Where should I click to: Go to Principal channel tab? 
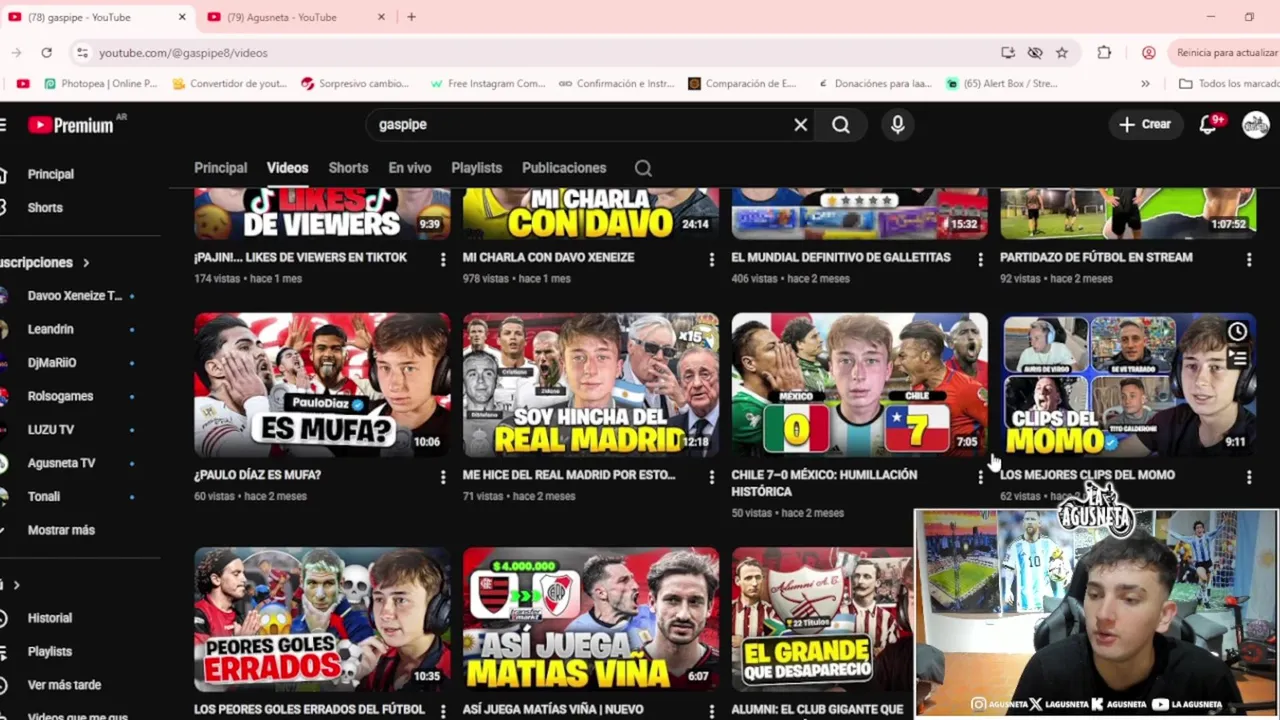tap(220, 168)
